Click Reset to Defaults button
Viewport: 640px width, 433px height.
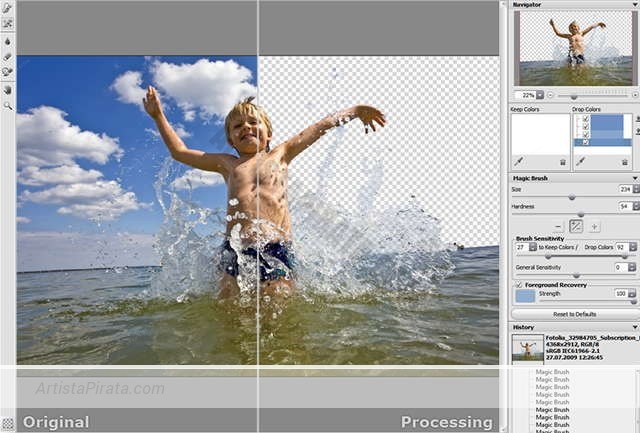pos(575,314)
